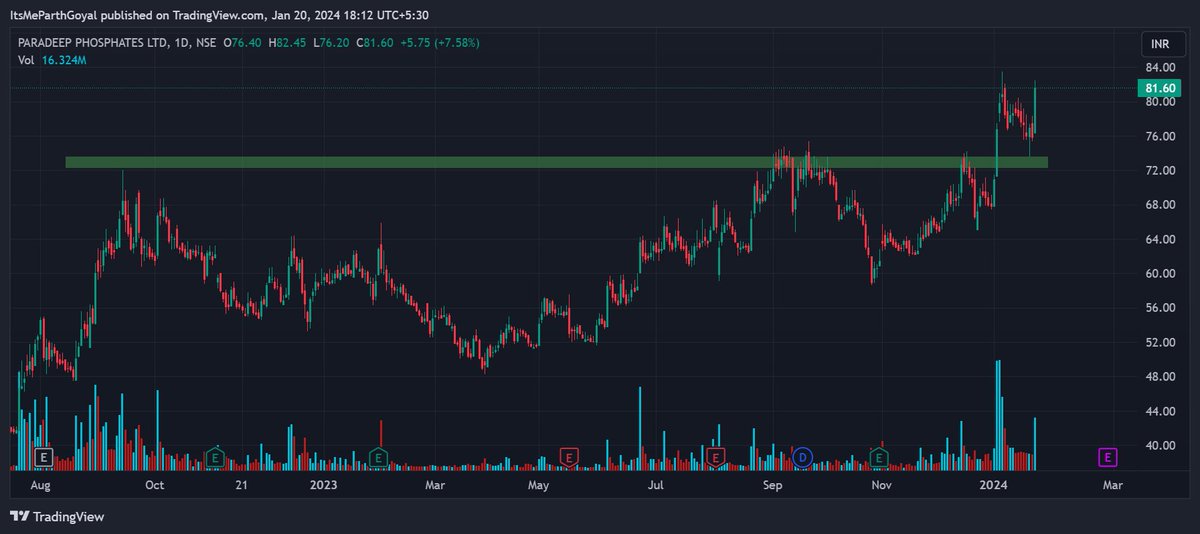Click the 72.00 price axis label
The image size is (1200, 534).
point(1158,171)
